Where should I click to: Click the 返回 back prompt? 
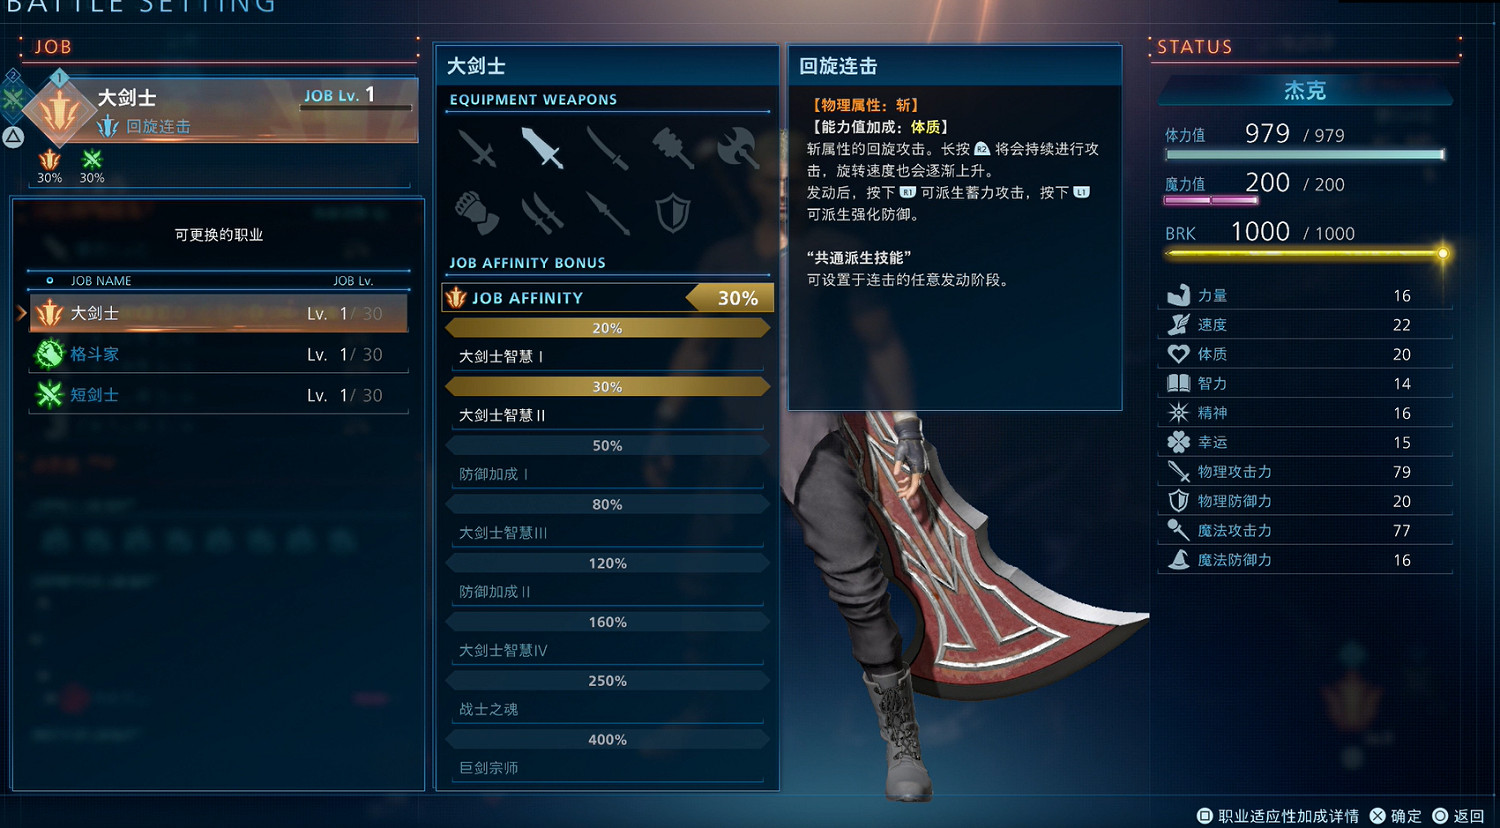point(1459,816)
